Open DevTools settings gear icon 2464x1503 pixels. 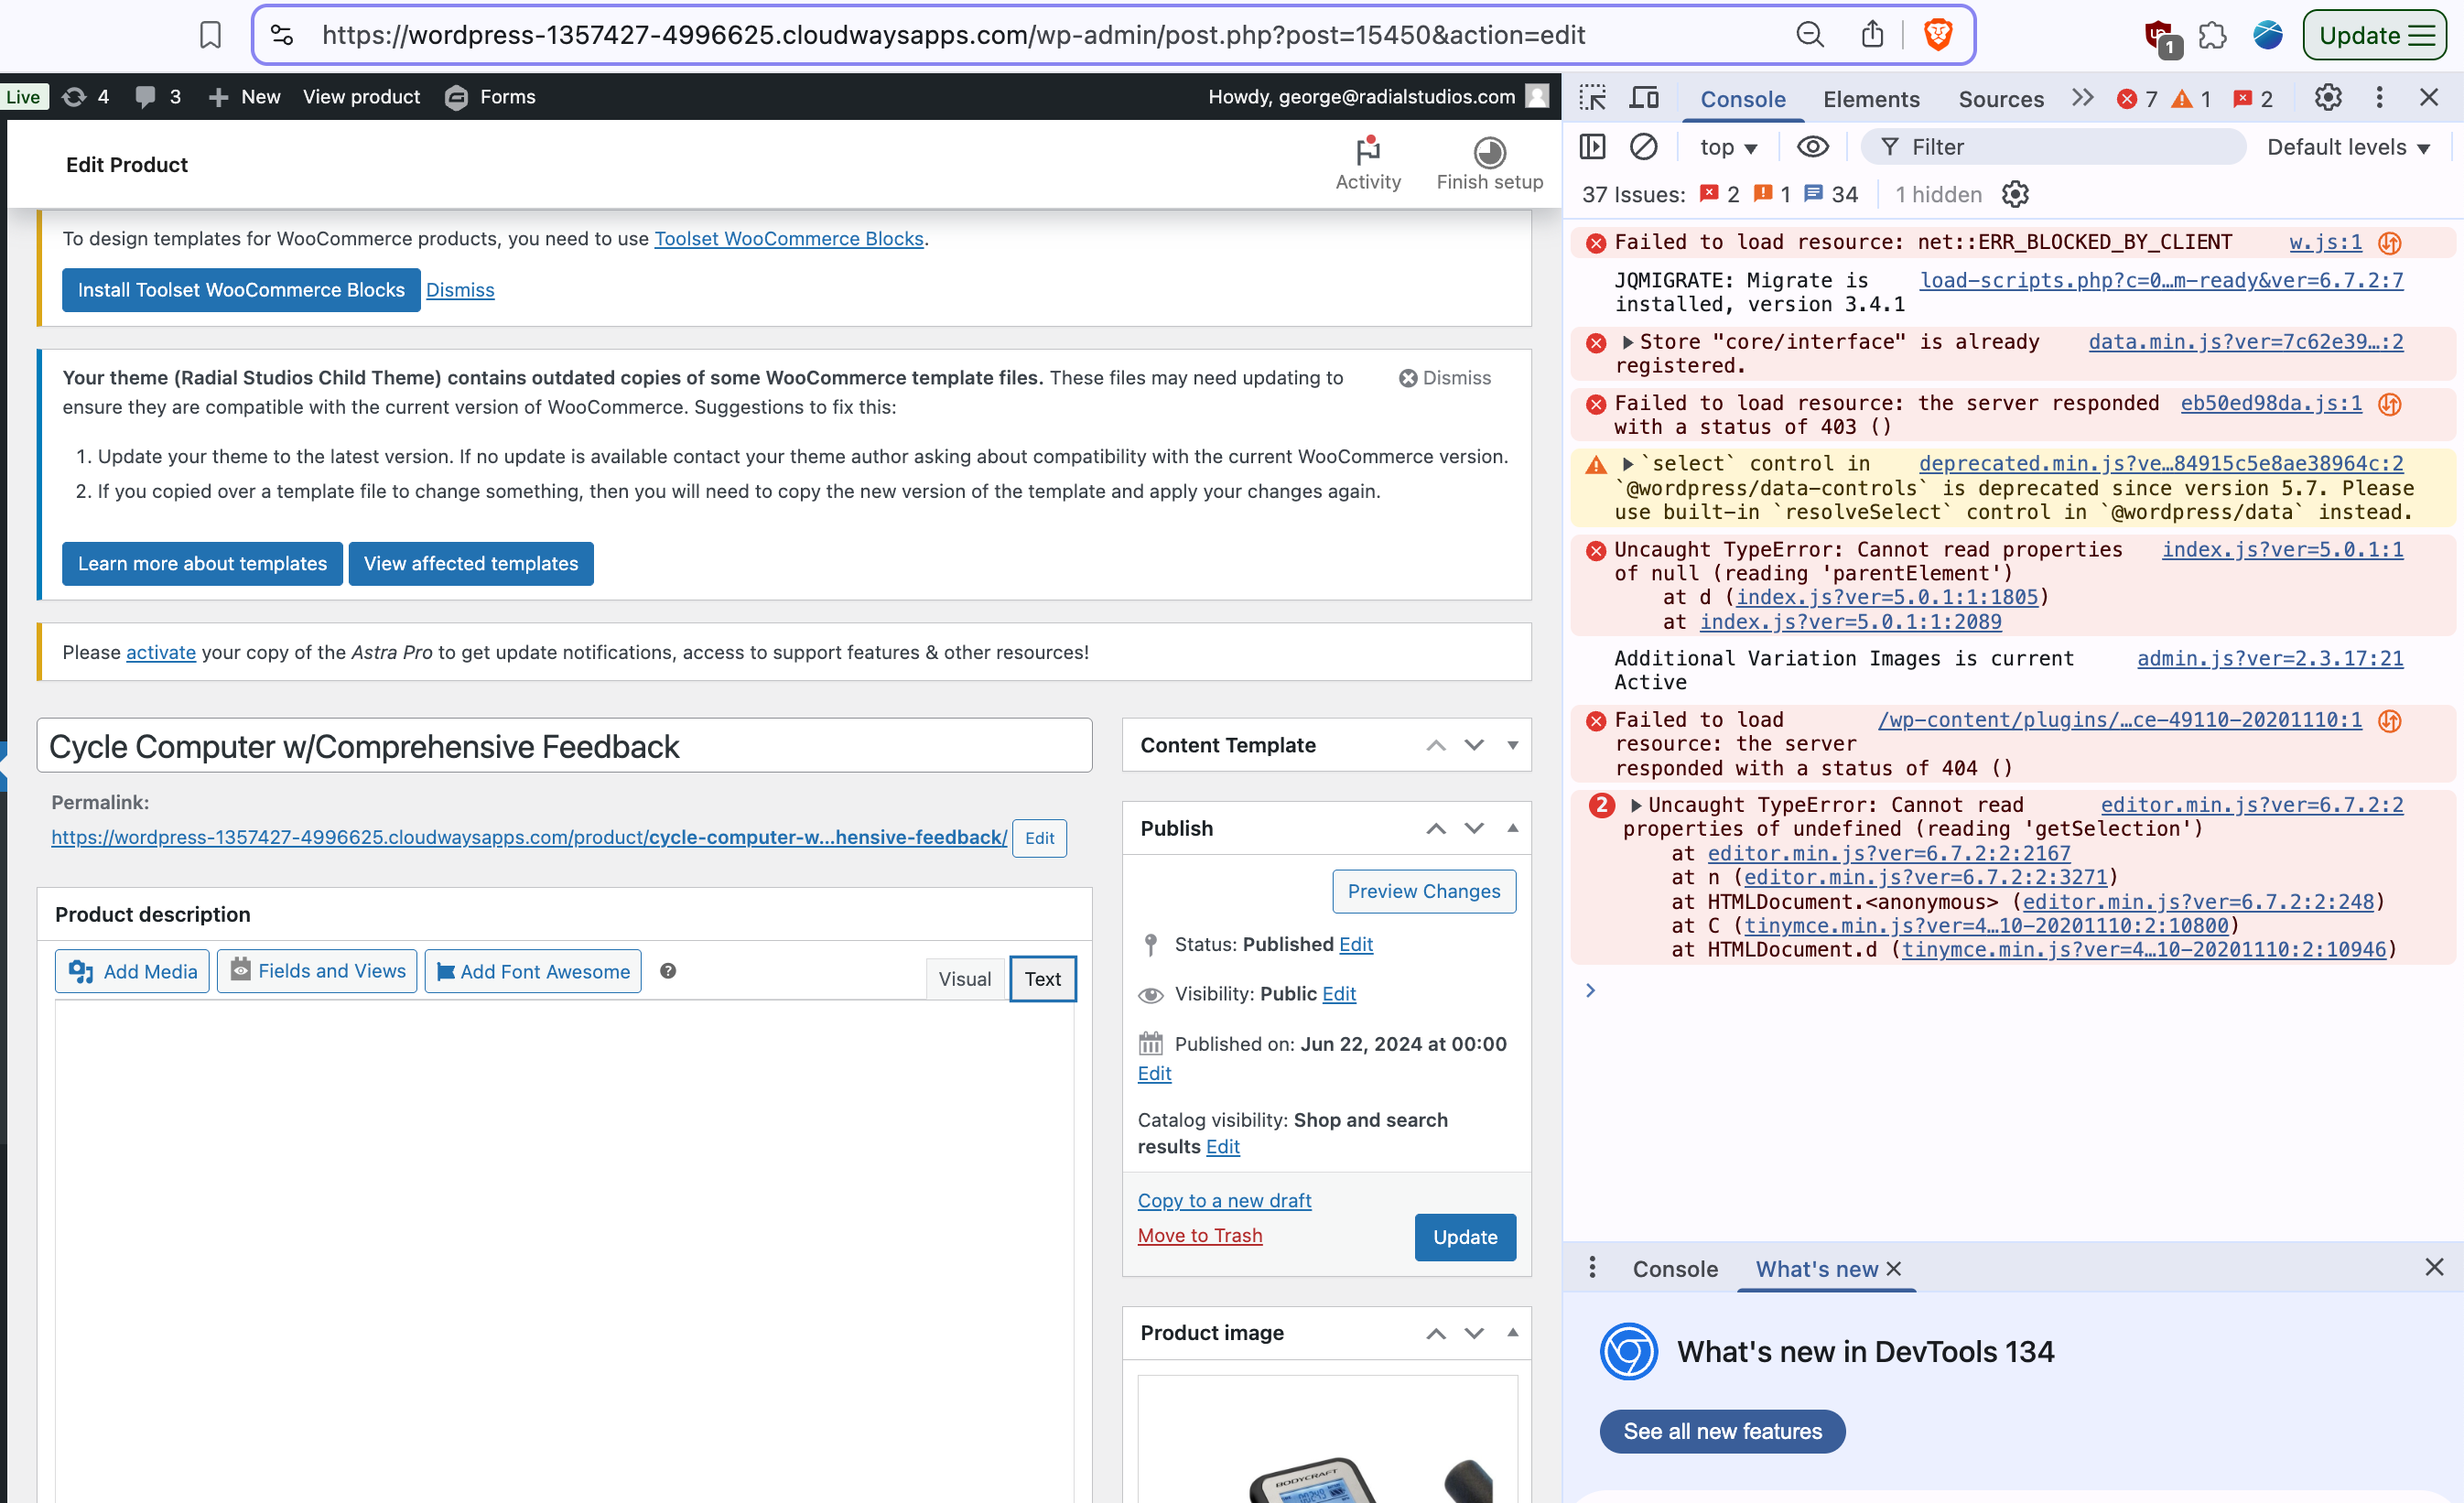point(2327,97)
